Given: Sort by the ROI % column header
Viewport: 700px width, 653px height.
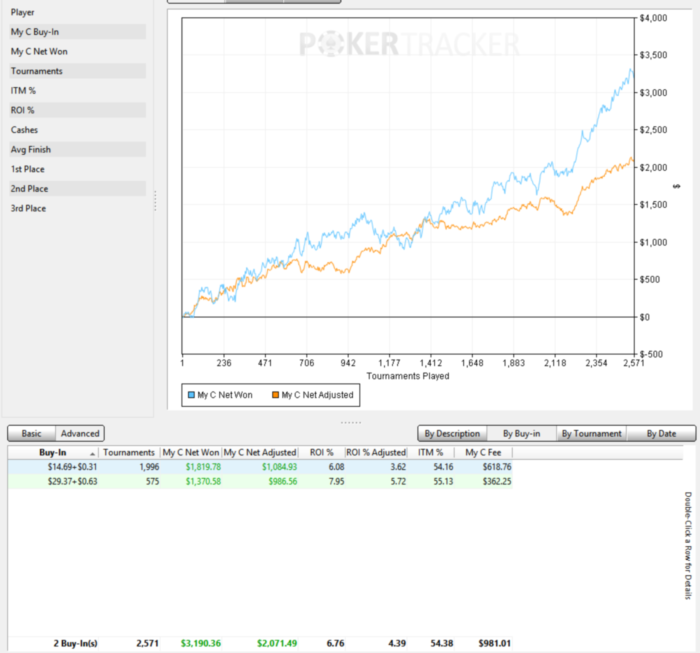Looking at the screenshot, I should pos(321,453).
